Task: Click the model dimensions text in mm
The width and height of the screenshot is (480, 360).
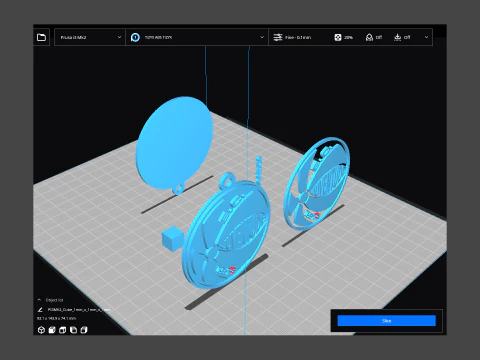Action: [x=56, y=318]
